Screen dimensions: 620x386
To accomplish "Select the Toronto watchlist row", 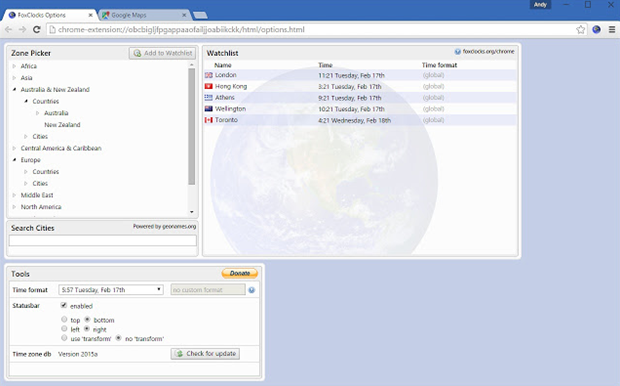I will pyautogui.click(x=360, y=120).
